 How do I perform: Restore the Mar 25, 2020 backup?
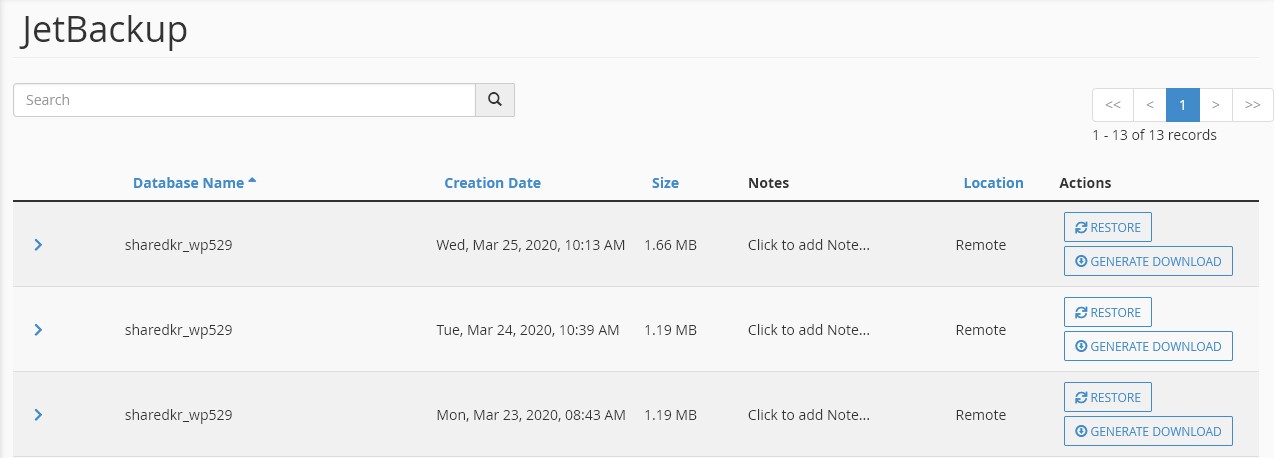1108,227
